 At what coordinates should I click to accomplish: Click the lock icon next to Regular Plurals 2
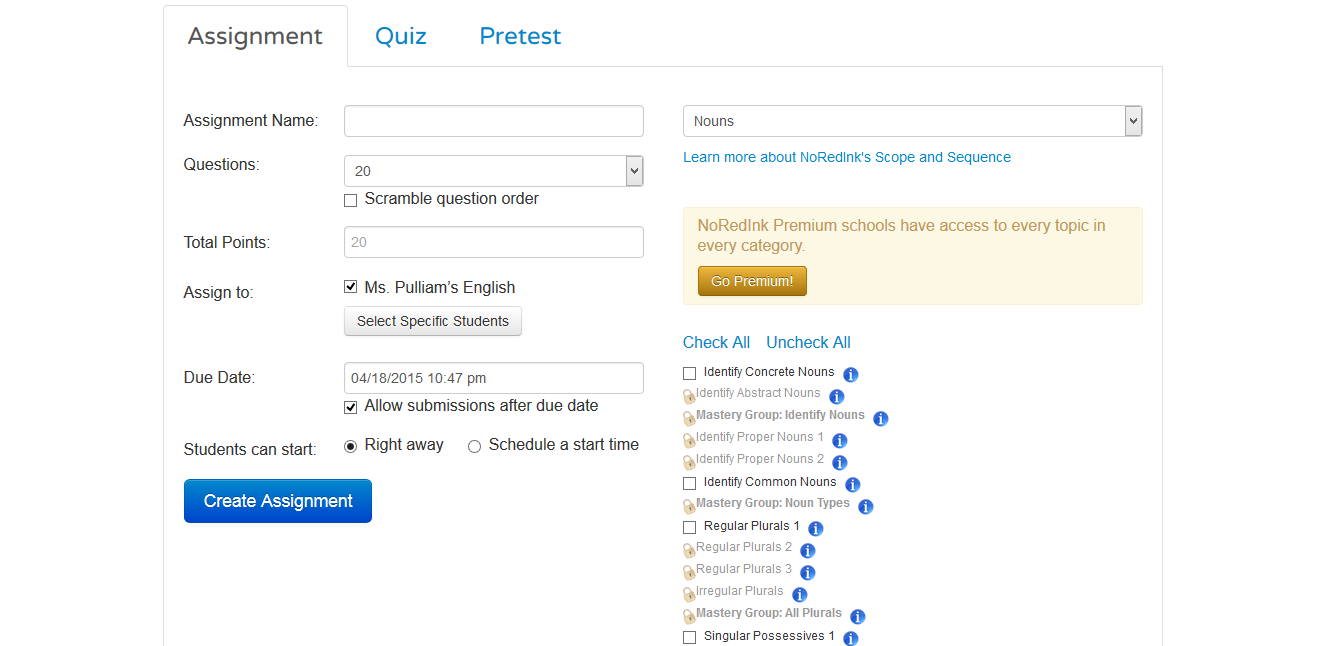point(688,550)
